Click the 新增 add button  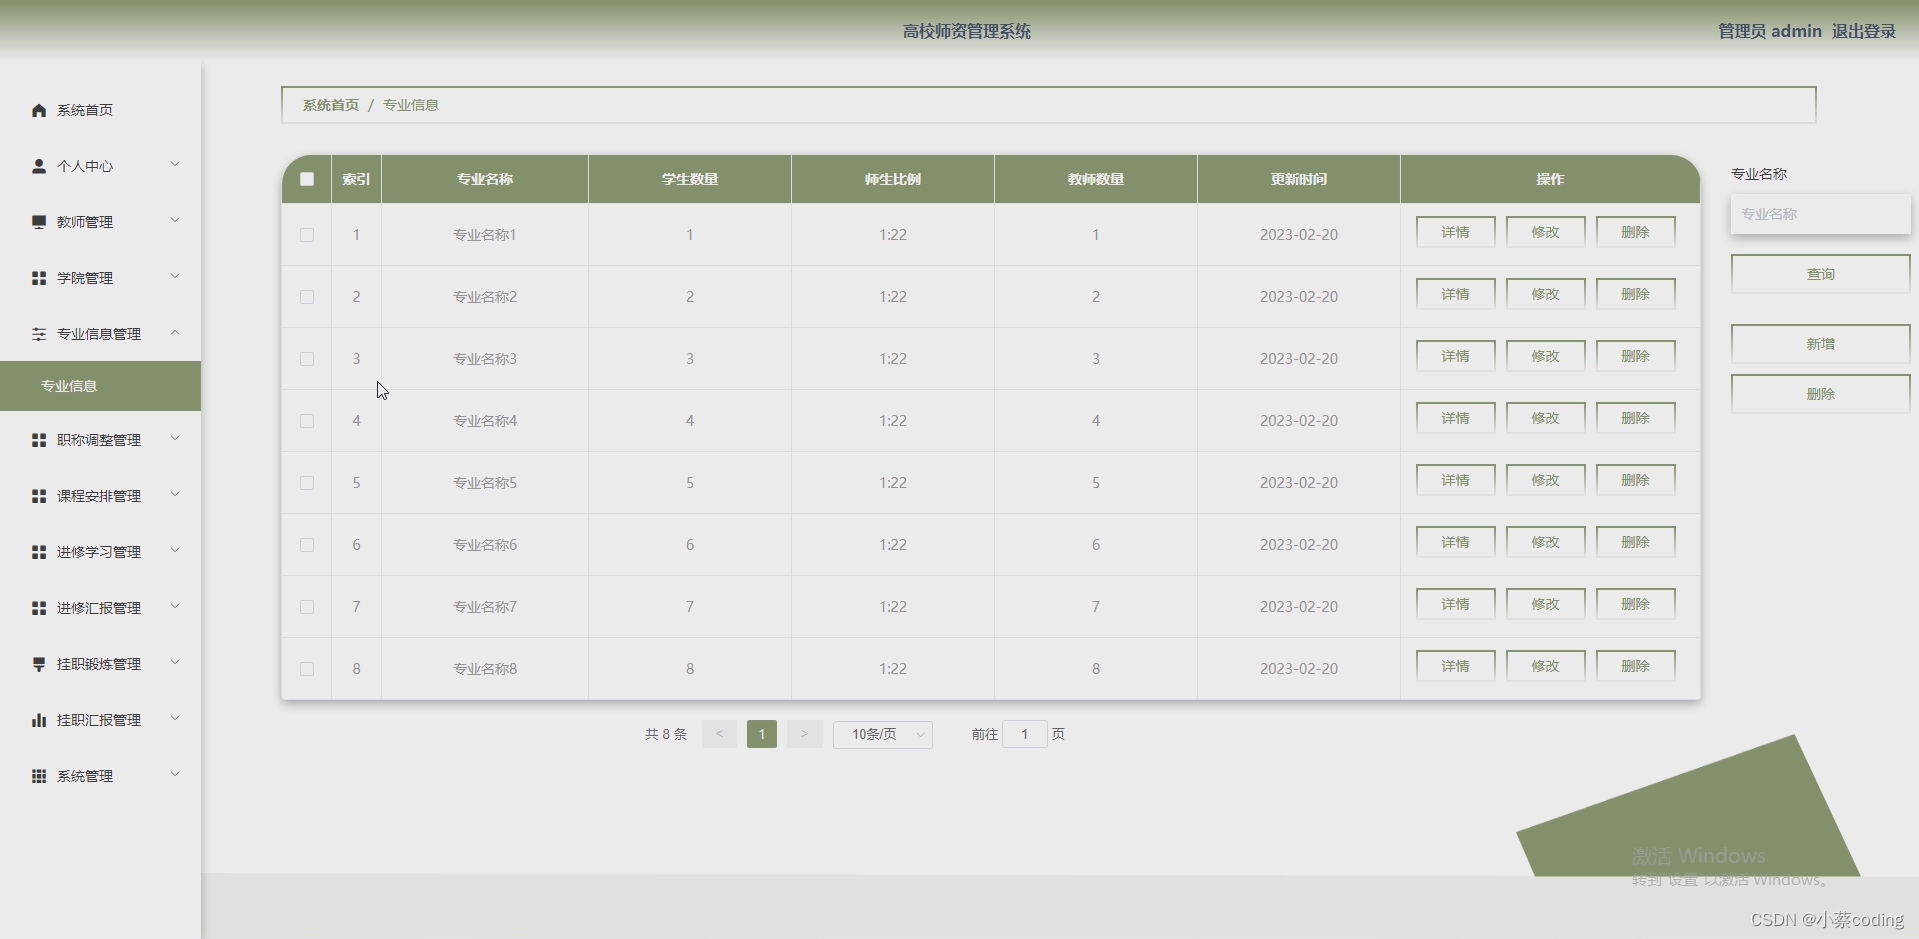click(1820, 344)
